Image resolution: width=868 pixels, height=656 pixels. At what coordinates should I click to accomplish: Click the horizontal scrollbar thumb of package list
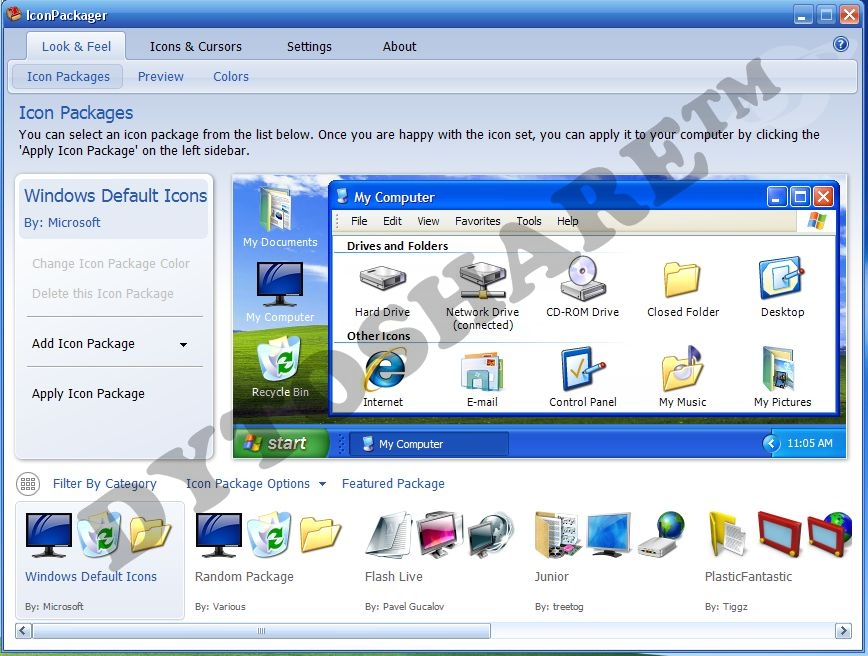click(x=261, y=631)
